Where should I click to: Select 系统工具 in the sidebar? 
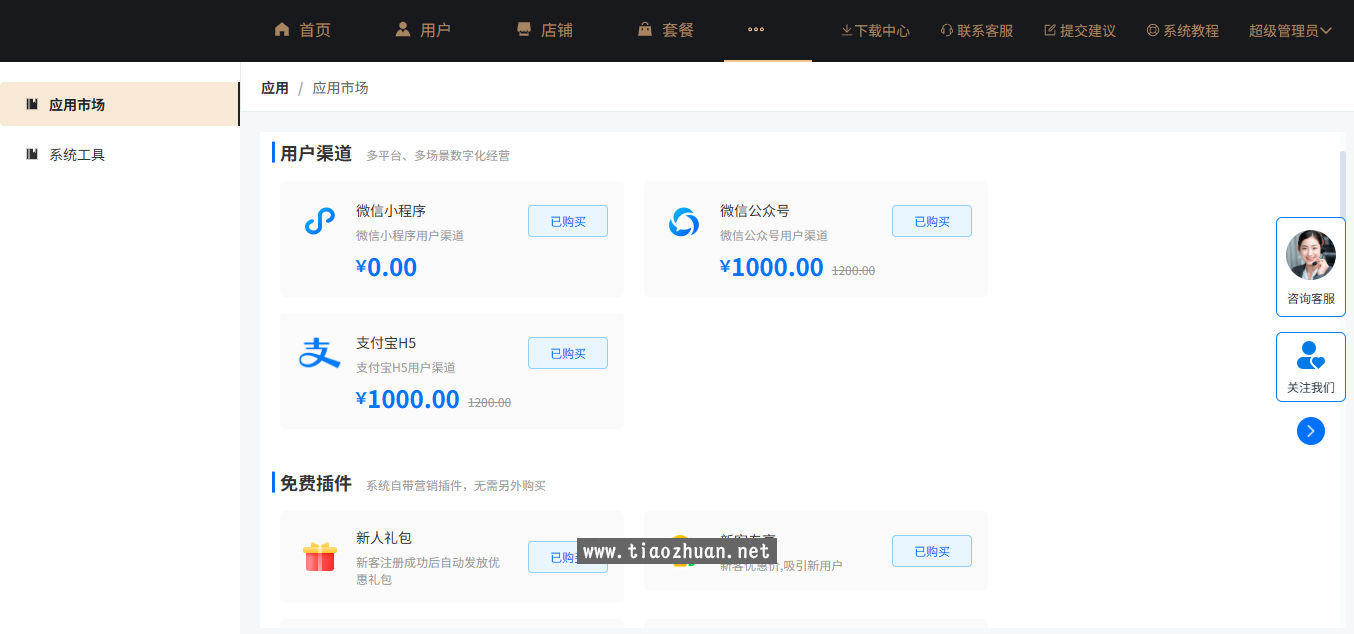(x=77, y=155)
